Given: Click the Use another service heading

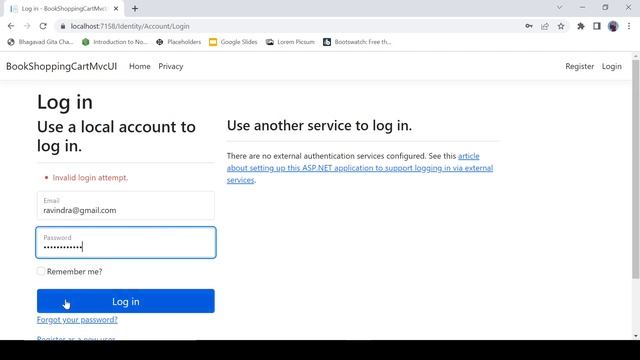Looking at the screenshot, I should 319,126.
